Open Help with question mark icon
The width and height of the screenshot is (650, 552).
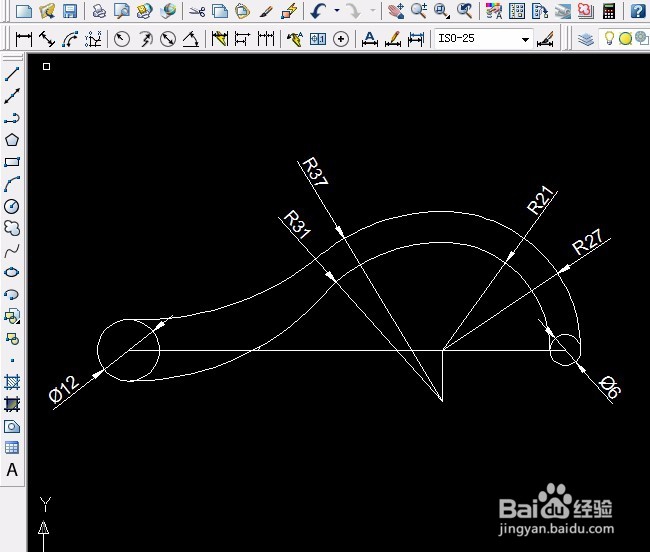point(638,10)
